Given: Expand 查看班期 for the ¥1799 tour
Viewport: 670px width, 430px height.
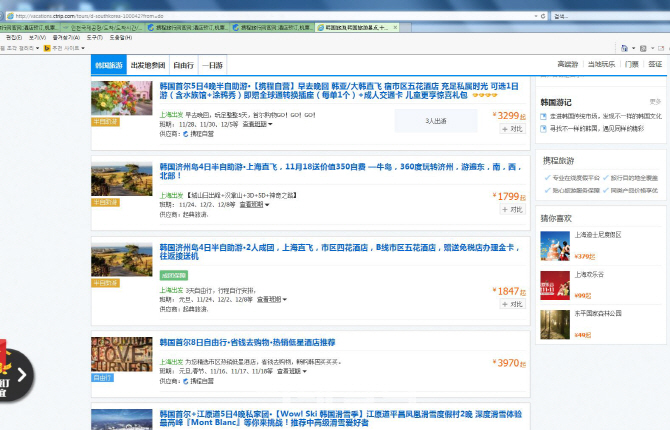Looking at the screenshot, I should [254, 205].
